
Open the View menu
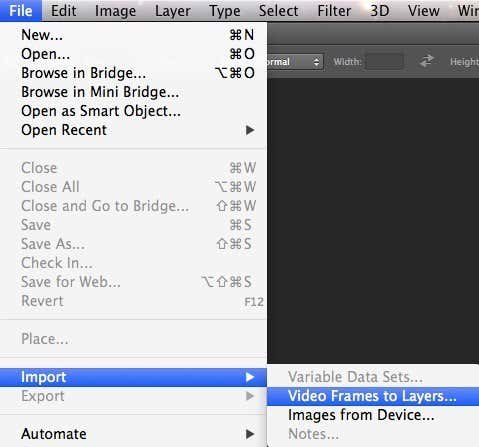[x=424, y=11]
